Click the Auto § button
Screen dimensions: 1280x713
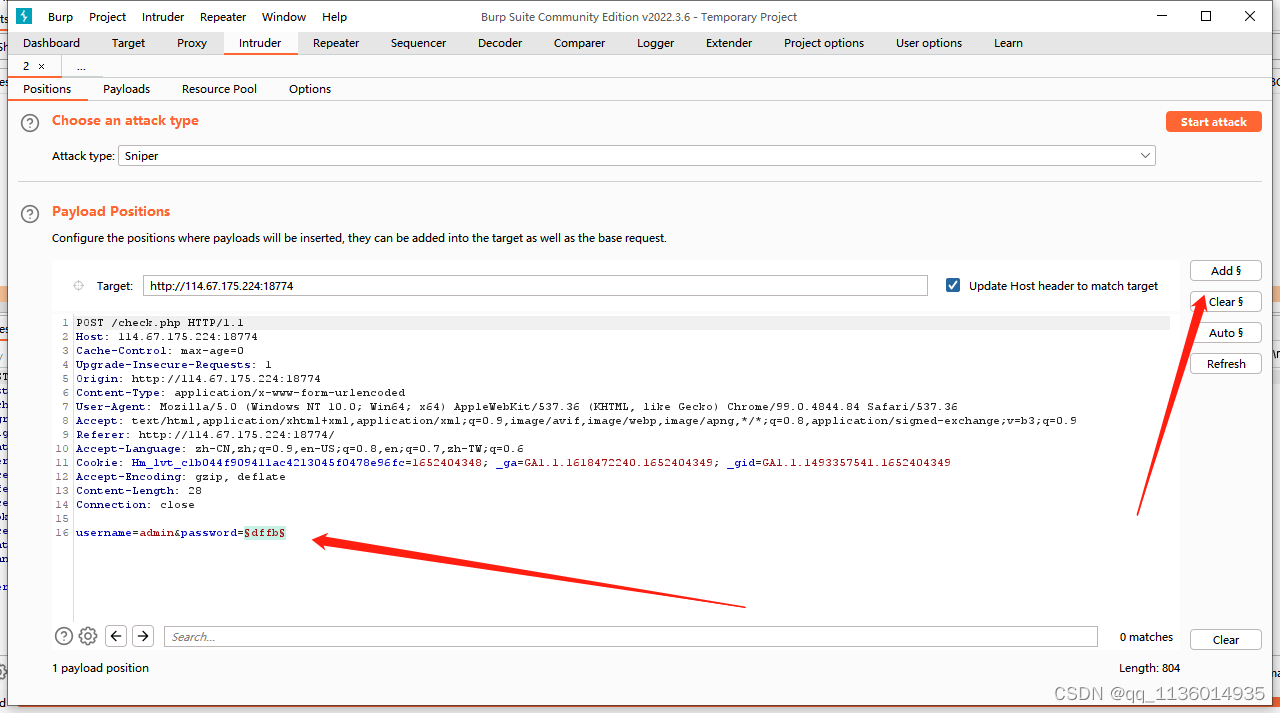(1226, 333)
